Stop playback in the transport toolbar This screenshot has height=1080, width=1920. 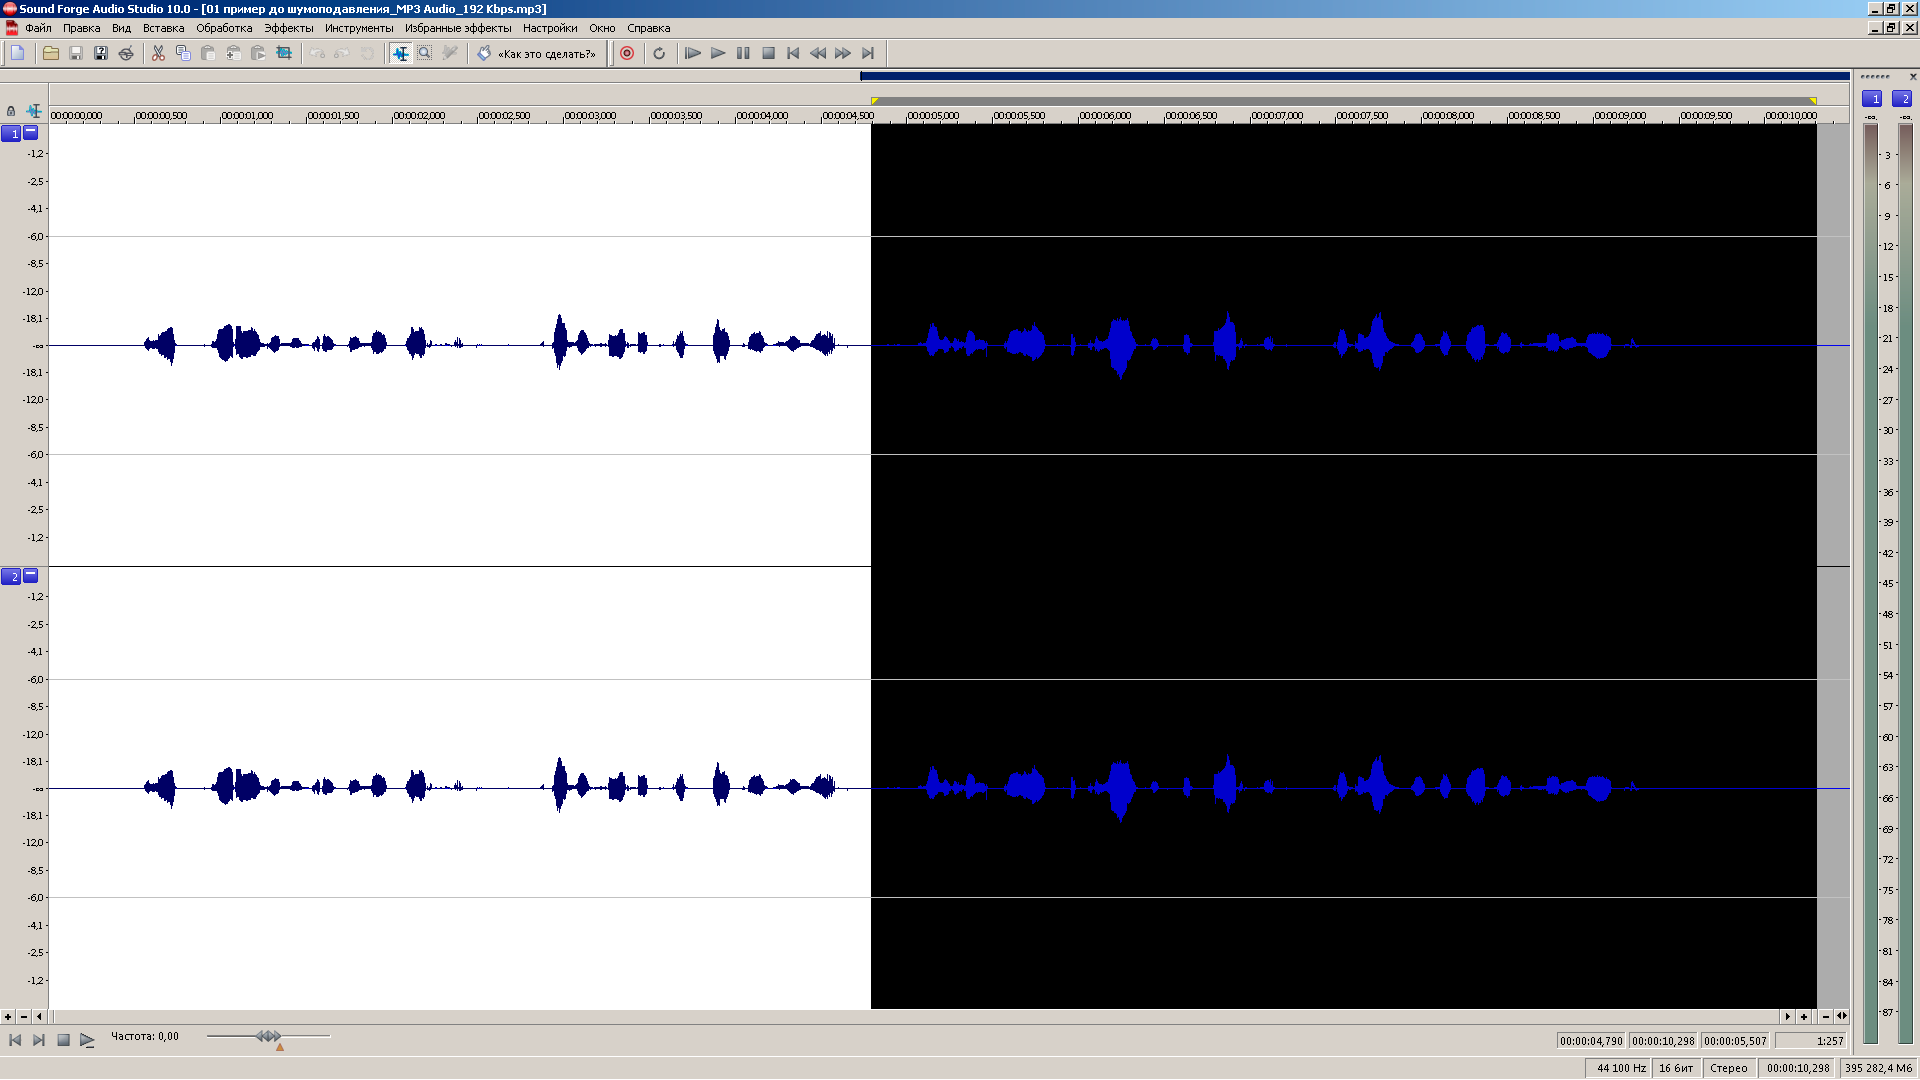click(768, 53)
